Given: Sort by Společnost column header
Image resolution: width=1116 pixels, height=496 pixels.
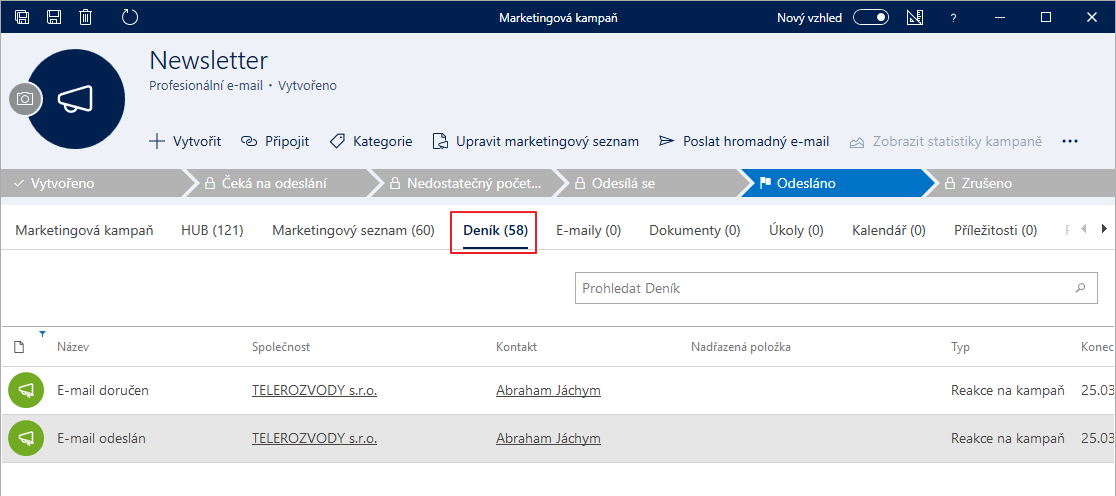Looking at the screenshot, I should click(281, 347).
